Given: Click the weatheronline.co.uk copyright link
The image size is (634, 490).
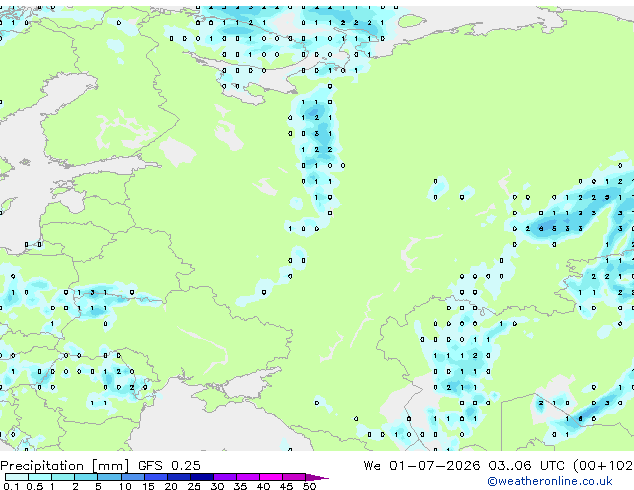Looking at the screenshot, I should pos(550,481).
